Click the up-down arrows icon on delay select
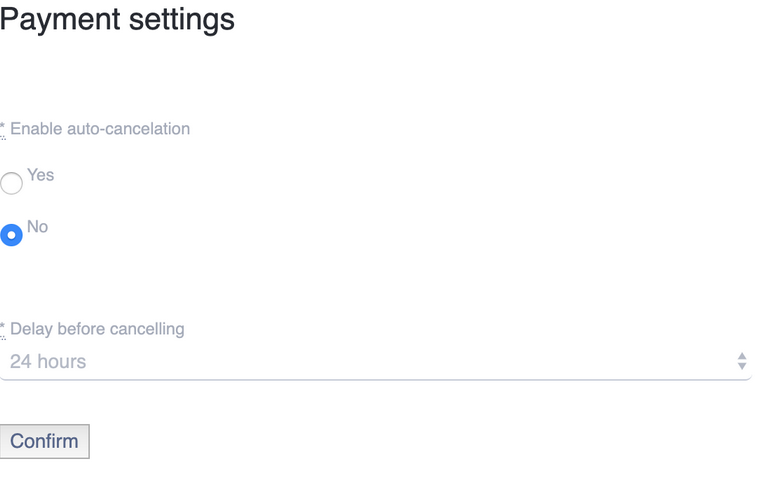Image resolution: width=760 pixels, height=478 pixels. (742, 361)
